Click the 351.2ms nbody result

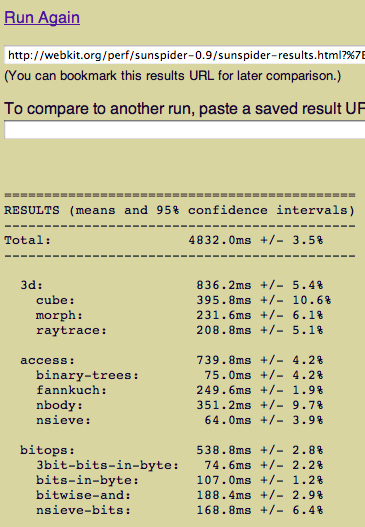224,405
